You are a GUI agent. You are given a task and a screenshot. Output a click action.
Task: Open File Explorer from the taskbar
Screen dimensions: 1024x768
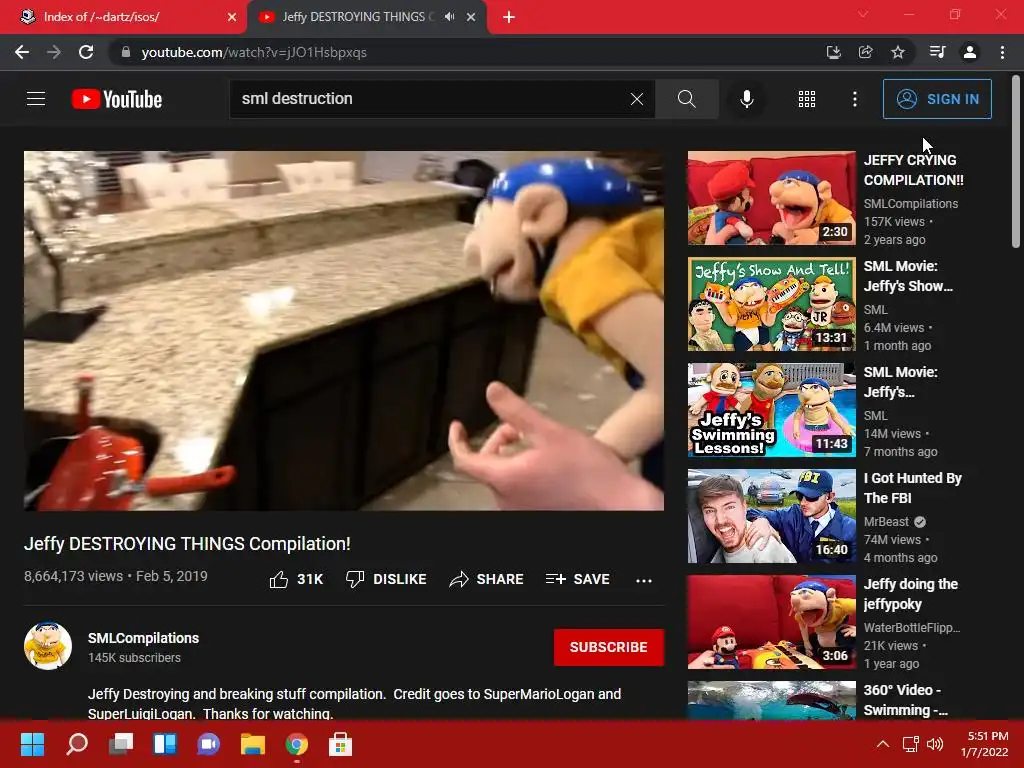pos(253,744)
